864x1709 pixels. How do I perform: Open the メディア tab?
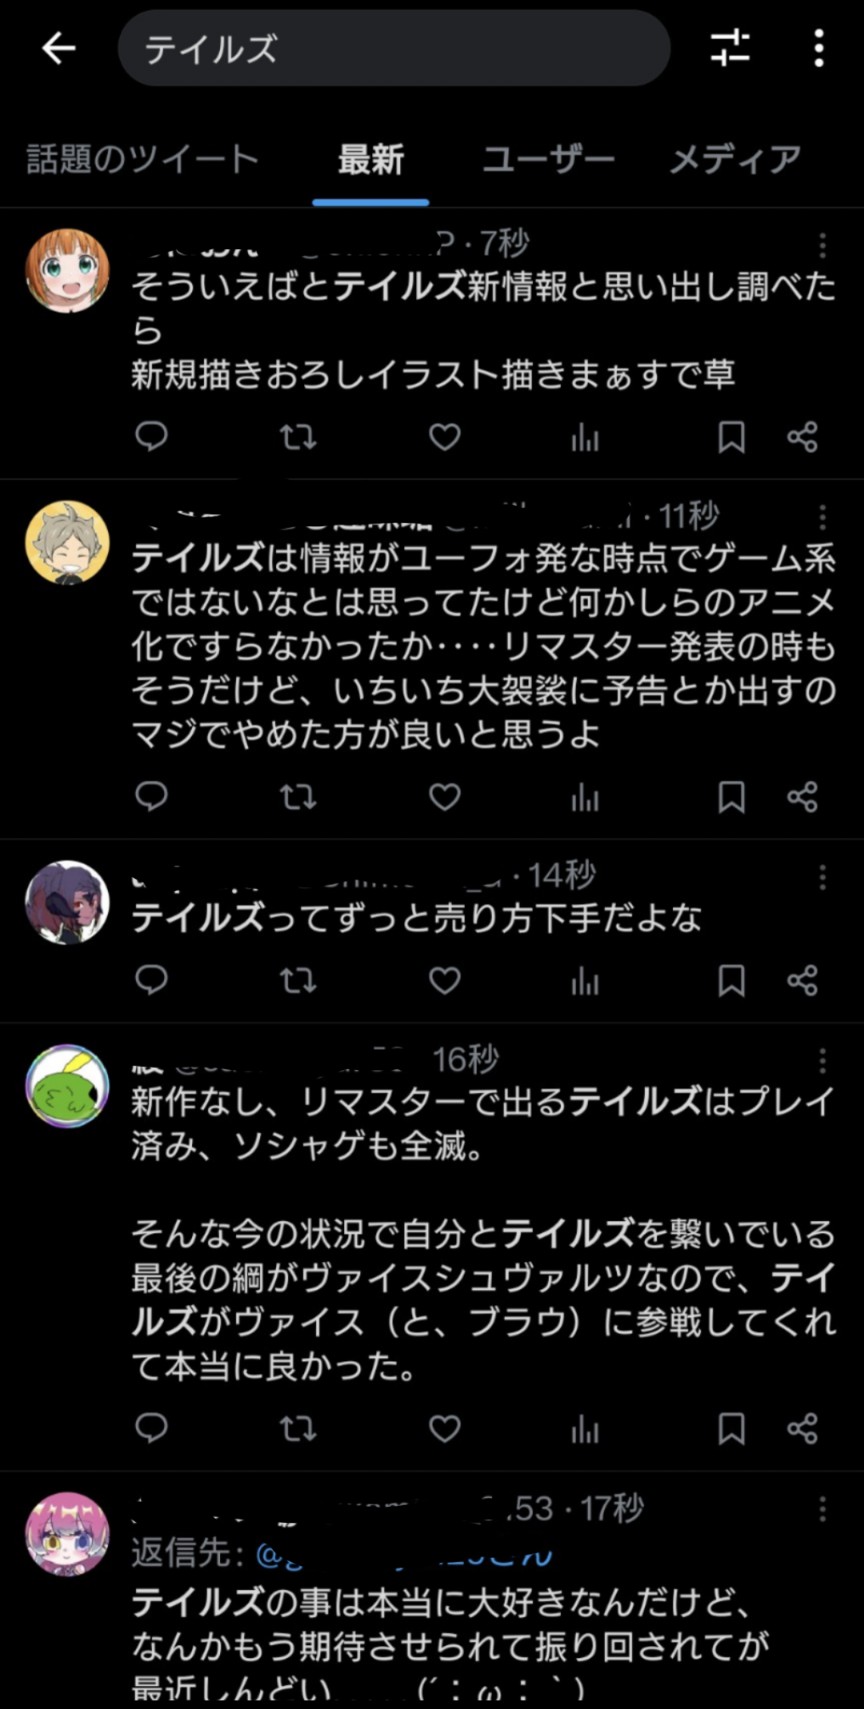click(x=735, y=159)
